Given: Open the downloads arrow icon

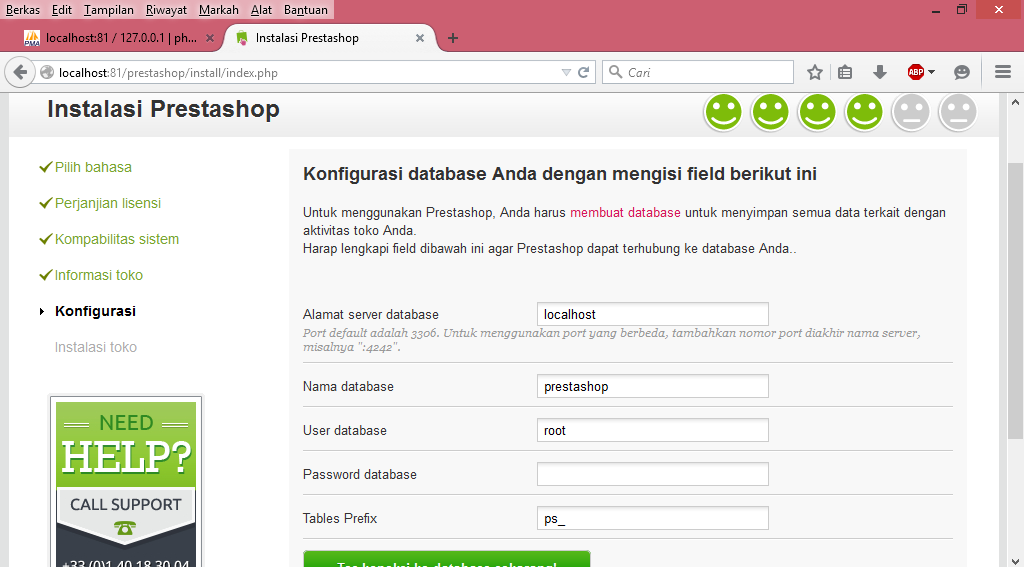Looking at the screenshot, I should pyautogui.click(x=880, y=73).
